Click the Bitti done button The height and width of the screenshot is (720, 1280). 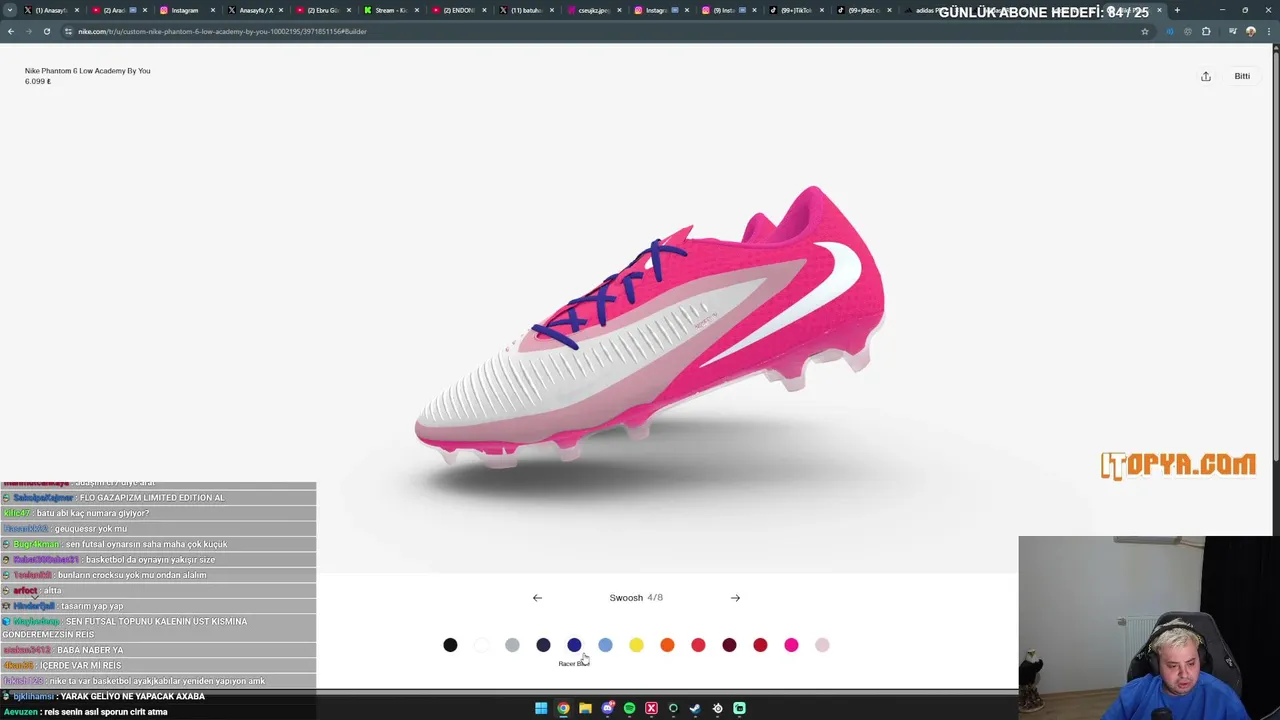point(1242,76)
